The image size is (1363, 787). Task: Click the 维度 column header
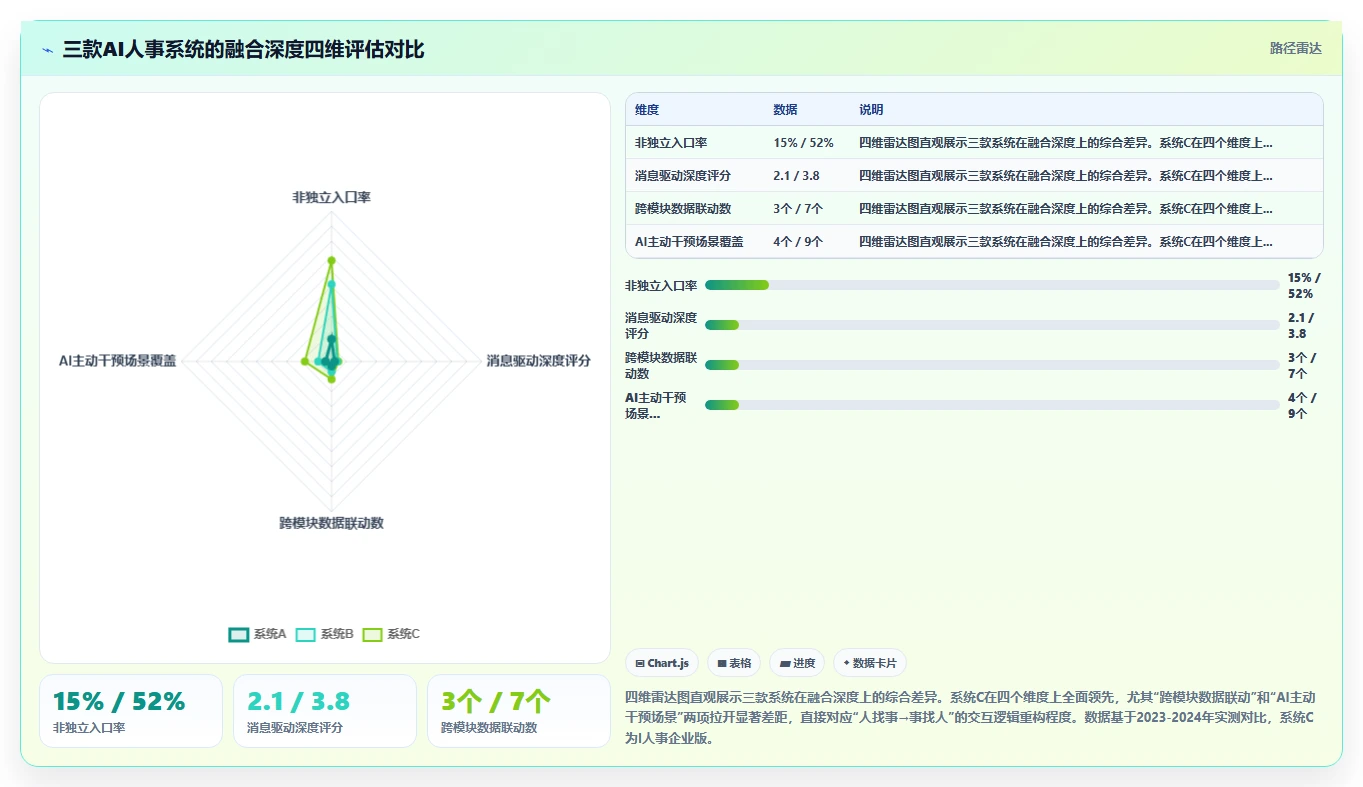point(647,110)
